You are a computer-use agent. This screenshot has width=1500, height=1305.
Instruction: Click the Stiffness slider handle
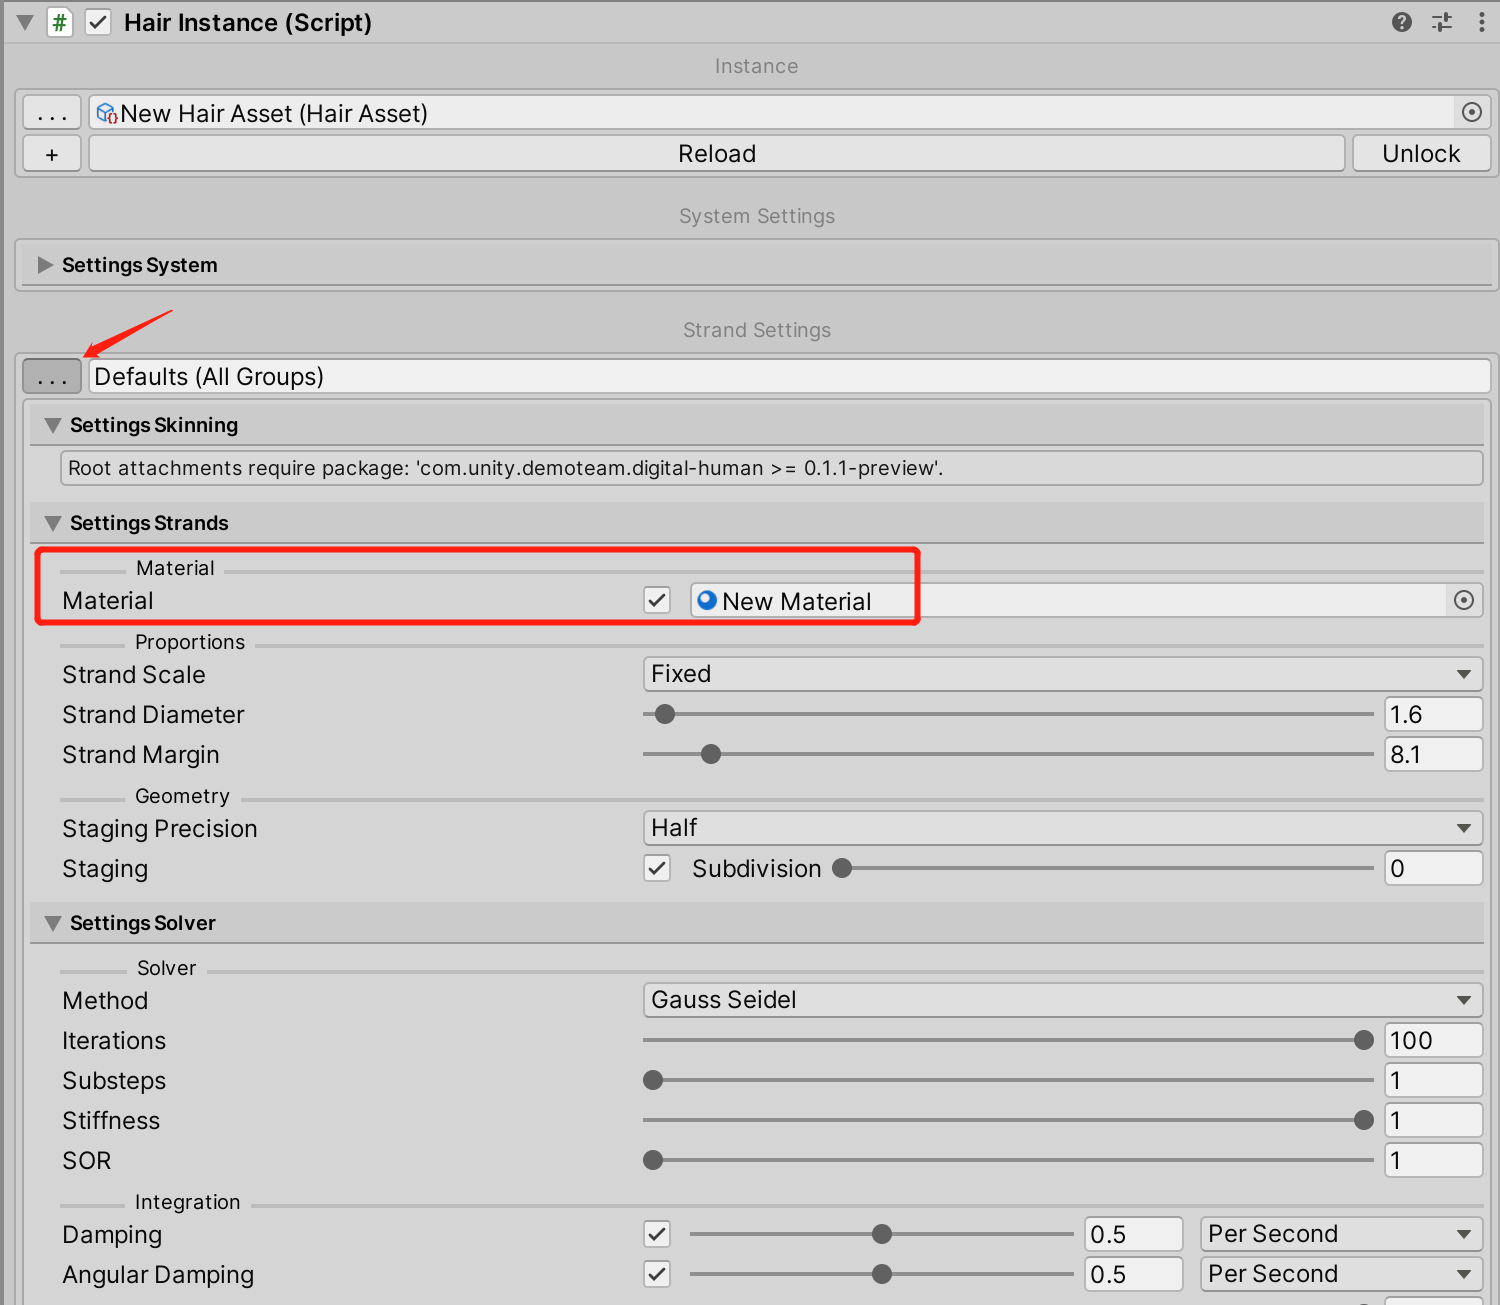click(x=1366, y=1120)
